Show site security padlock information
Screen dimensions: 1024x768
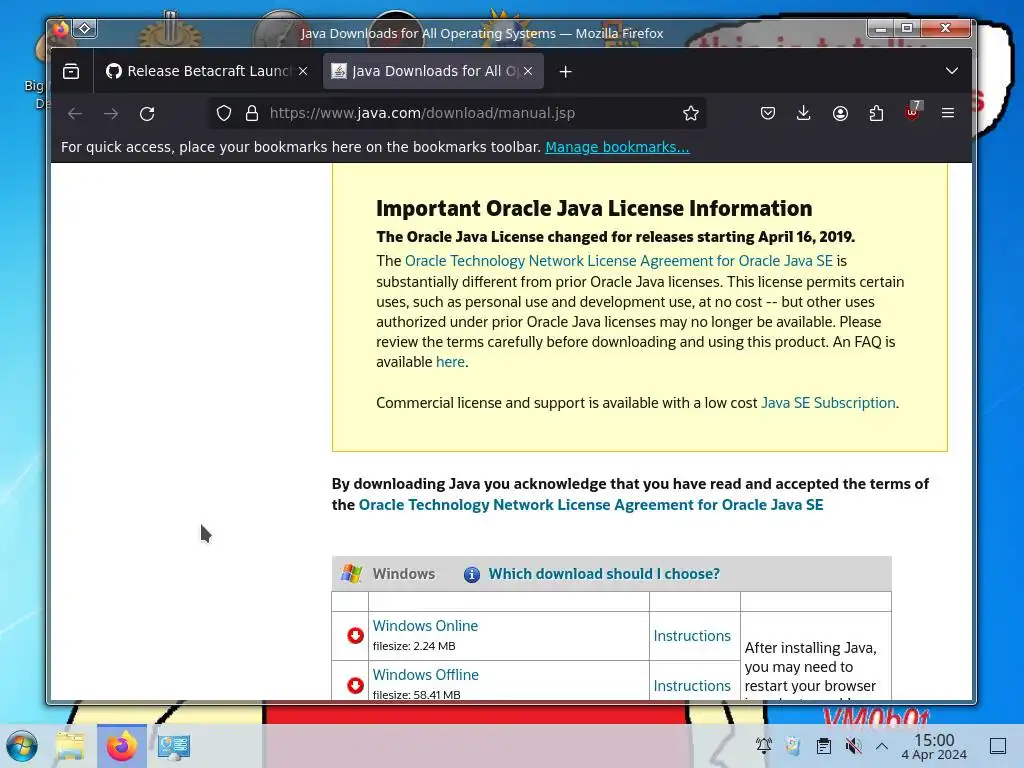pos(251,114)
